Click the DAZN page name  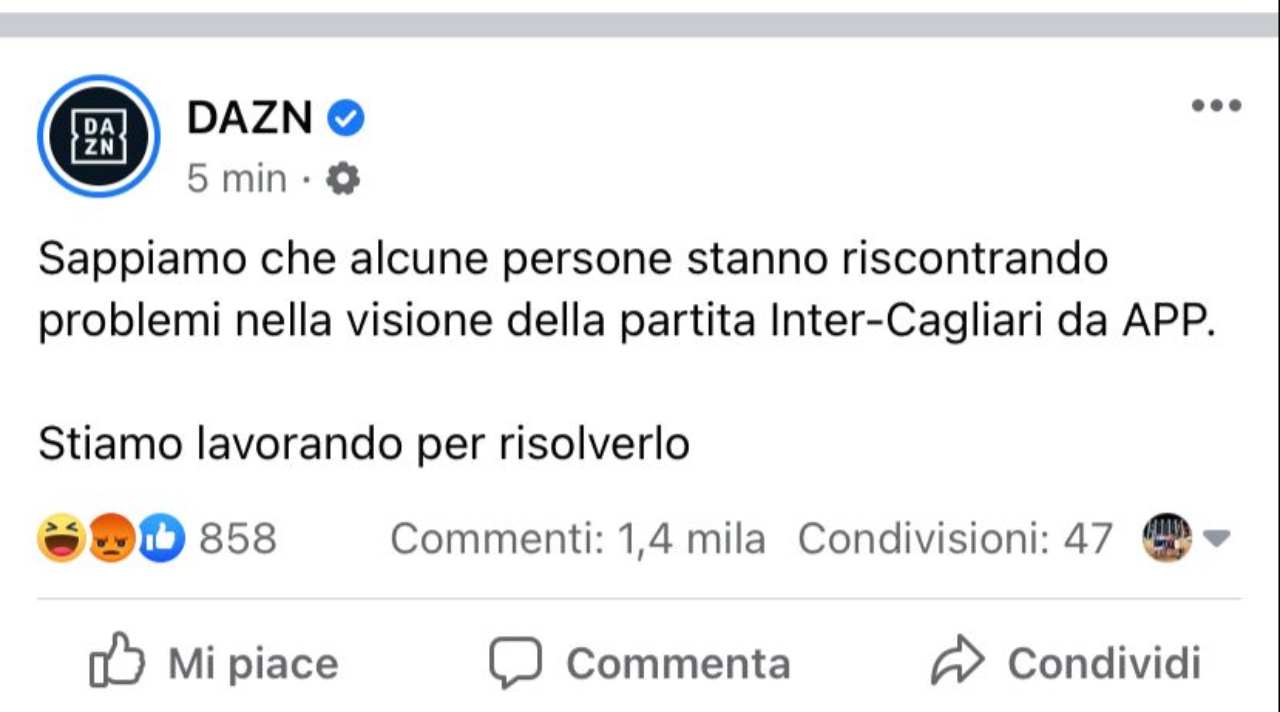tap(250, 120)
